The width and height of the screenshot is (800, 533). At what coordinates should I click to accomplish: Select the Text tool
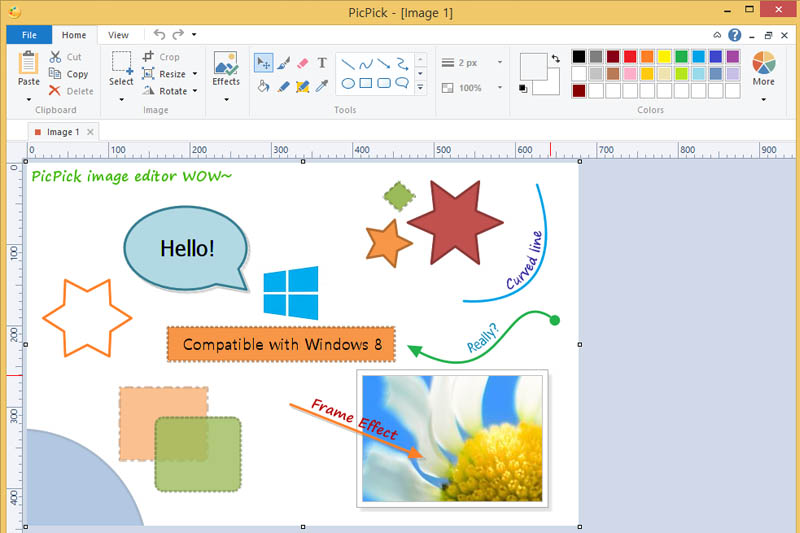[x=322, y=63]
